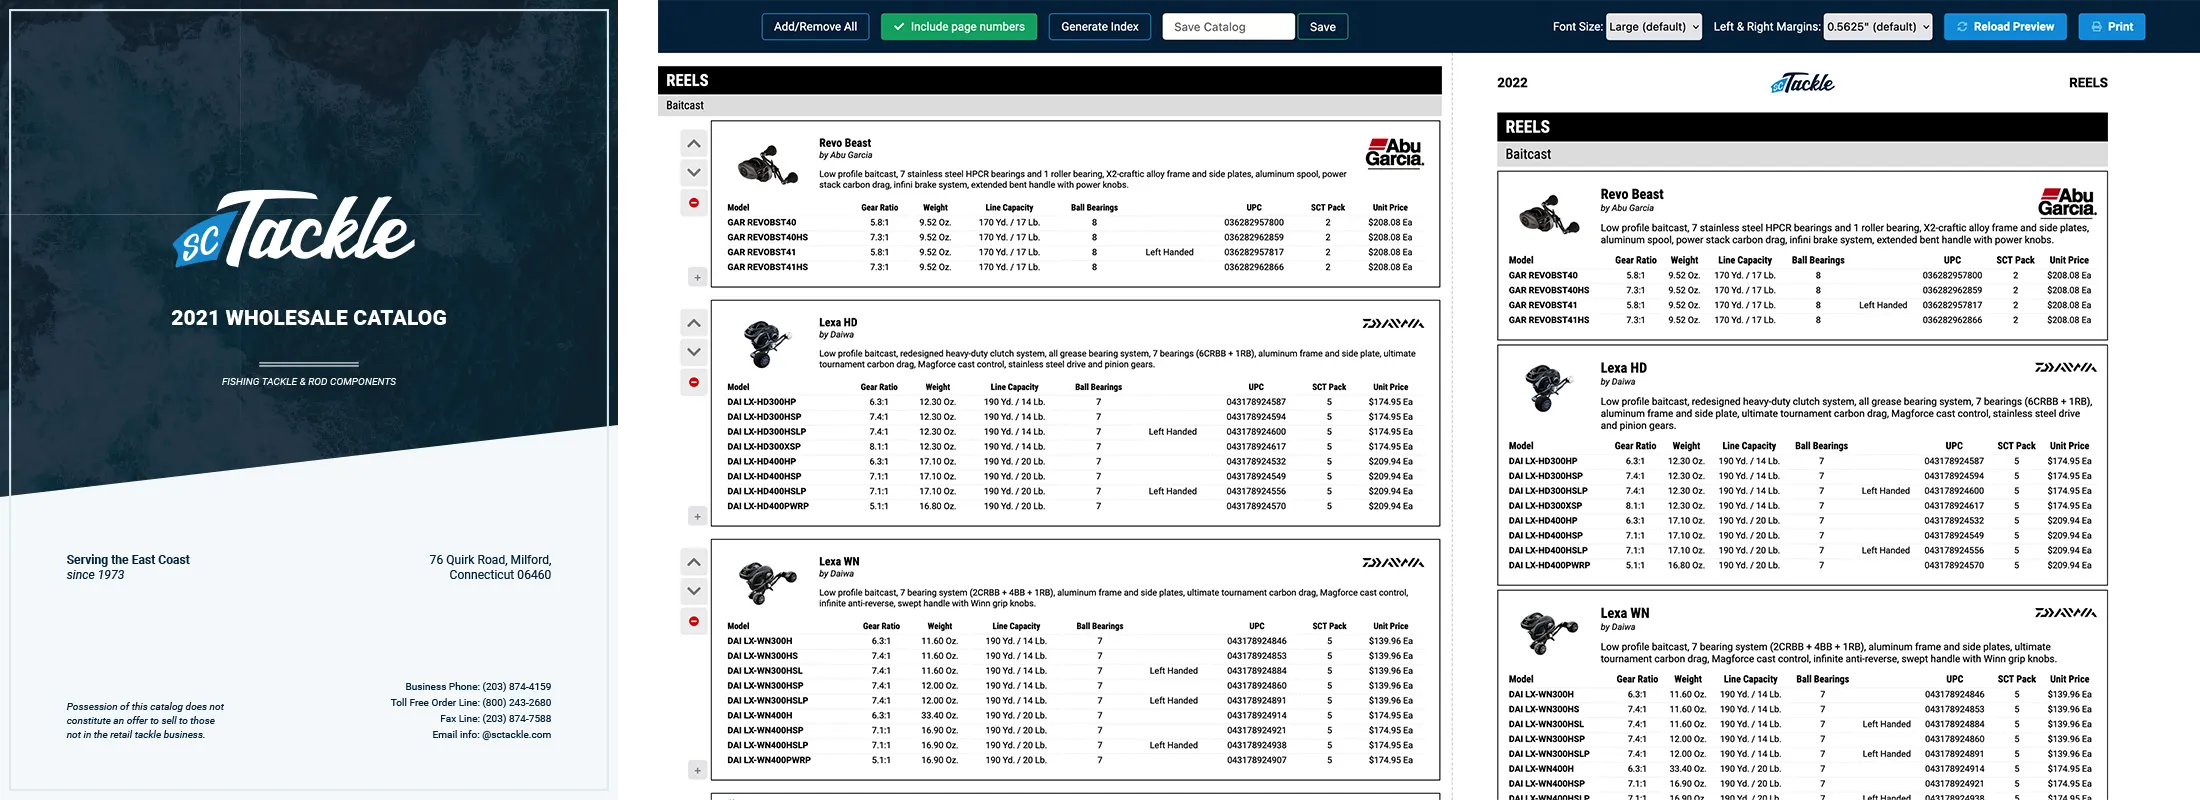The height and width of the screenshot is (800, 2200).
Task: Focus the Save Catalog name field
Action: pos(1228,27)
